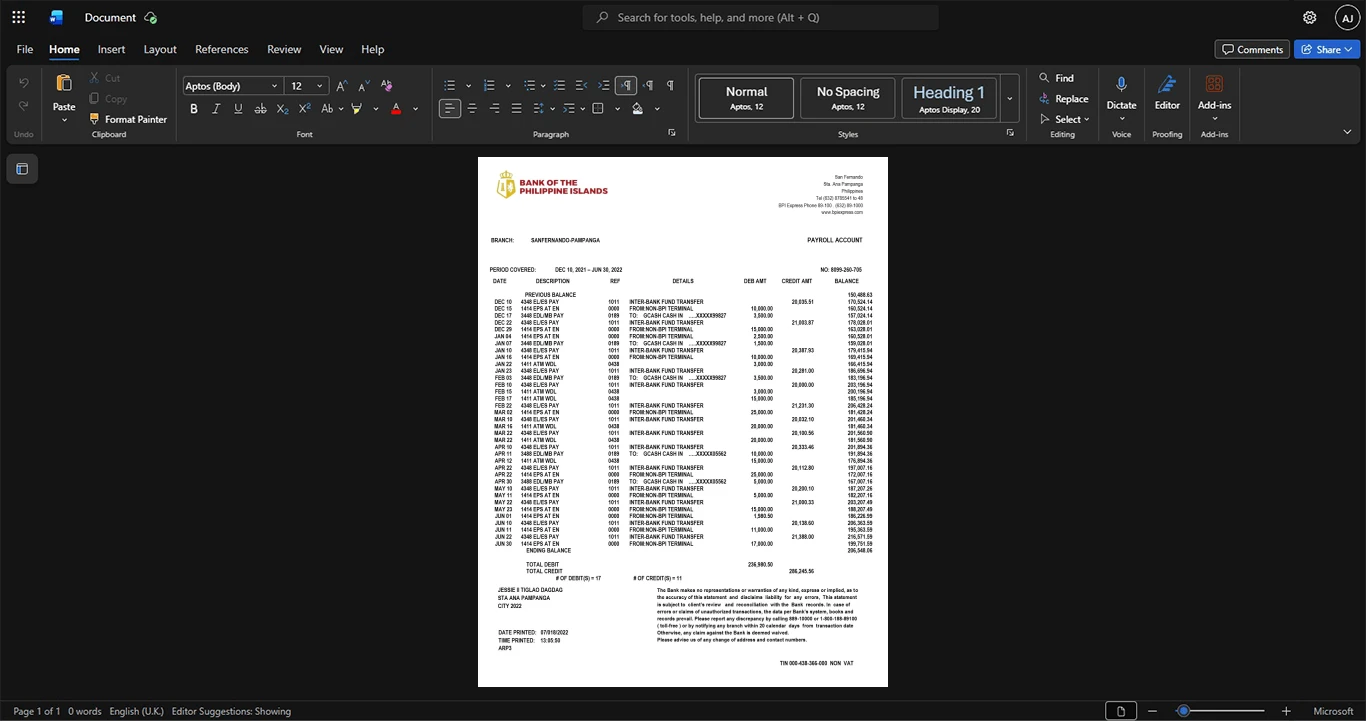Toggle italic formatting
Viewport: 1366px width, 721px height.
pyautogui.click(x=216, y=108)
